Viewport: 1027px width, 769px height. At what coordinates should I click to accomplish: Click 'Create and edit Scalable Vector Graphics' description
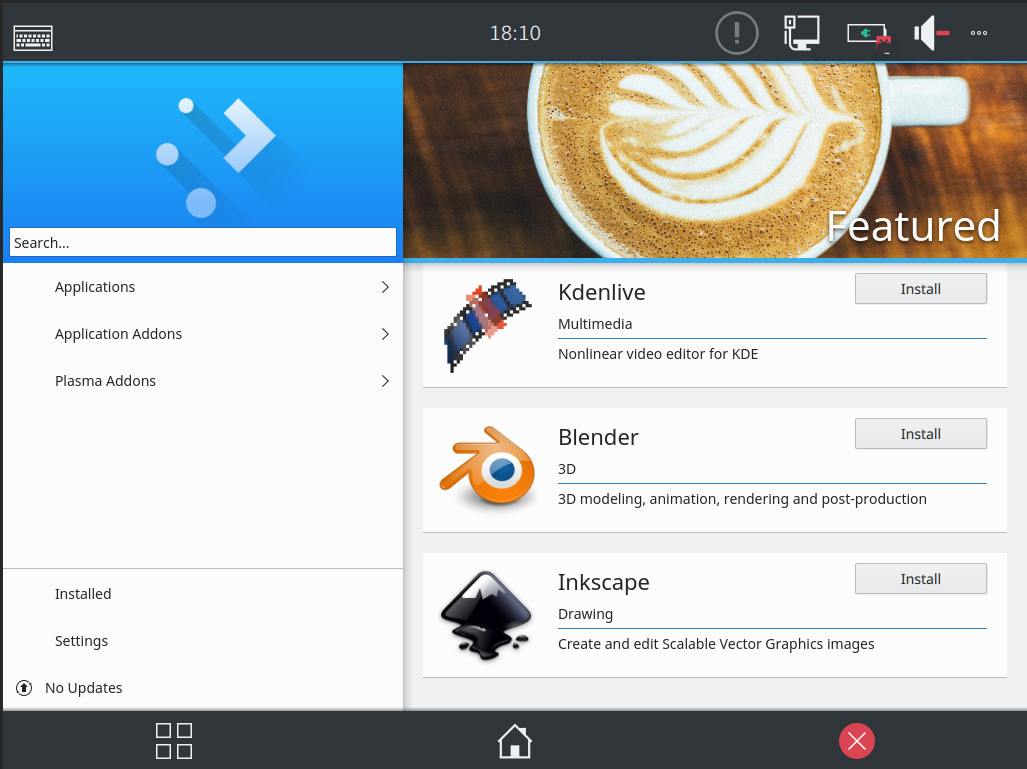pos(716,644)
